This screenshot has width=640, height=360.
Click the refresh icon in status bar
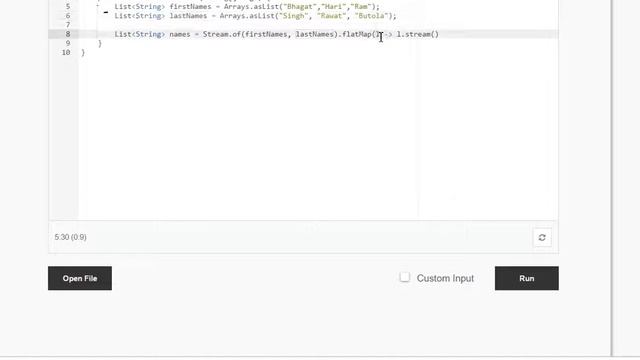coord(542,238)
